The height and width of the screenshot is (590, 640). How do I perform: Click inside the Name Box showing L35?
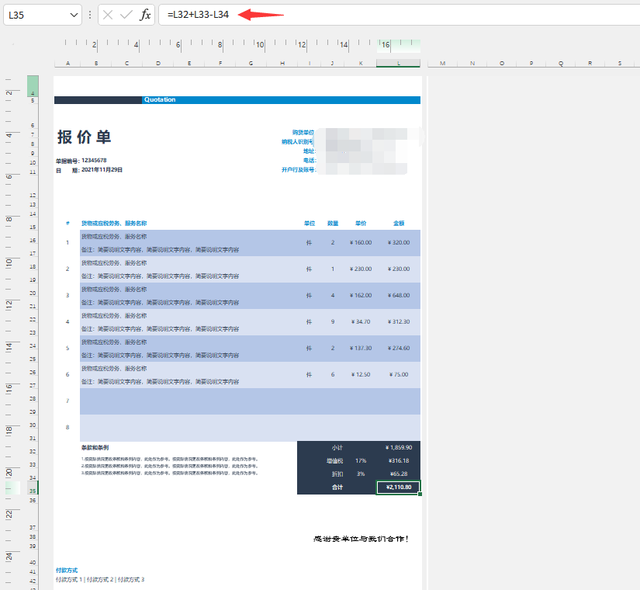37,15
